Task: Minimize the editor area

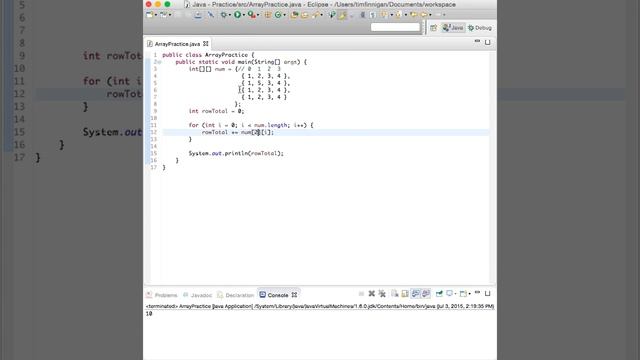Action: click(x=477, y=42)
